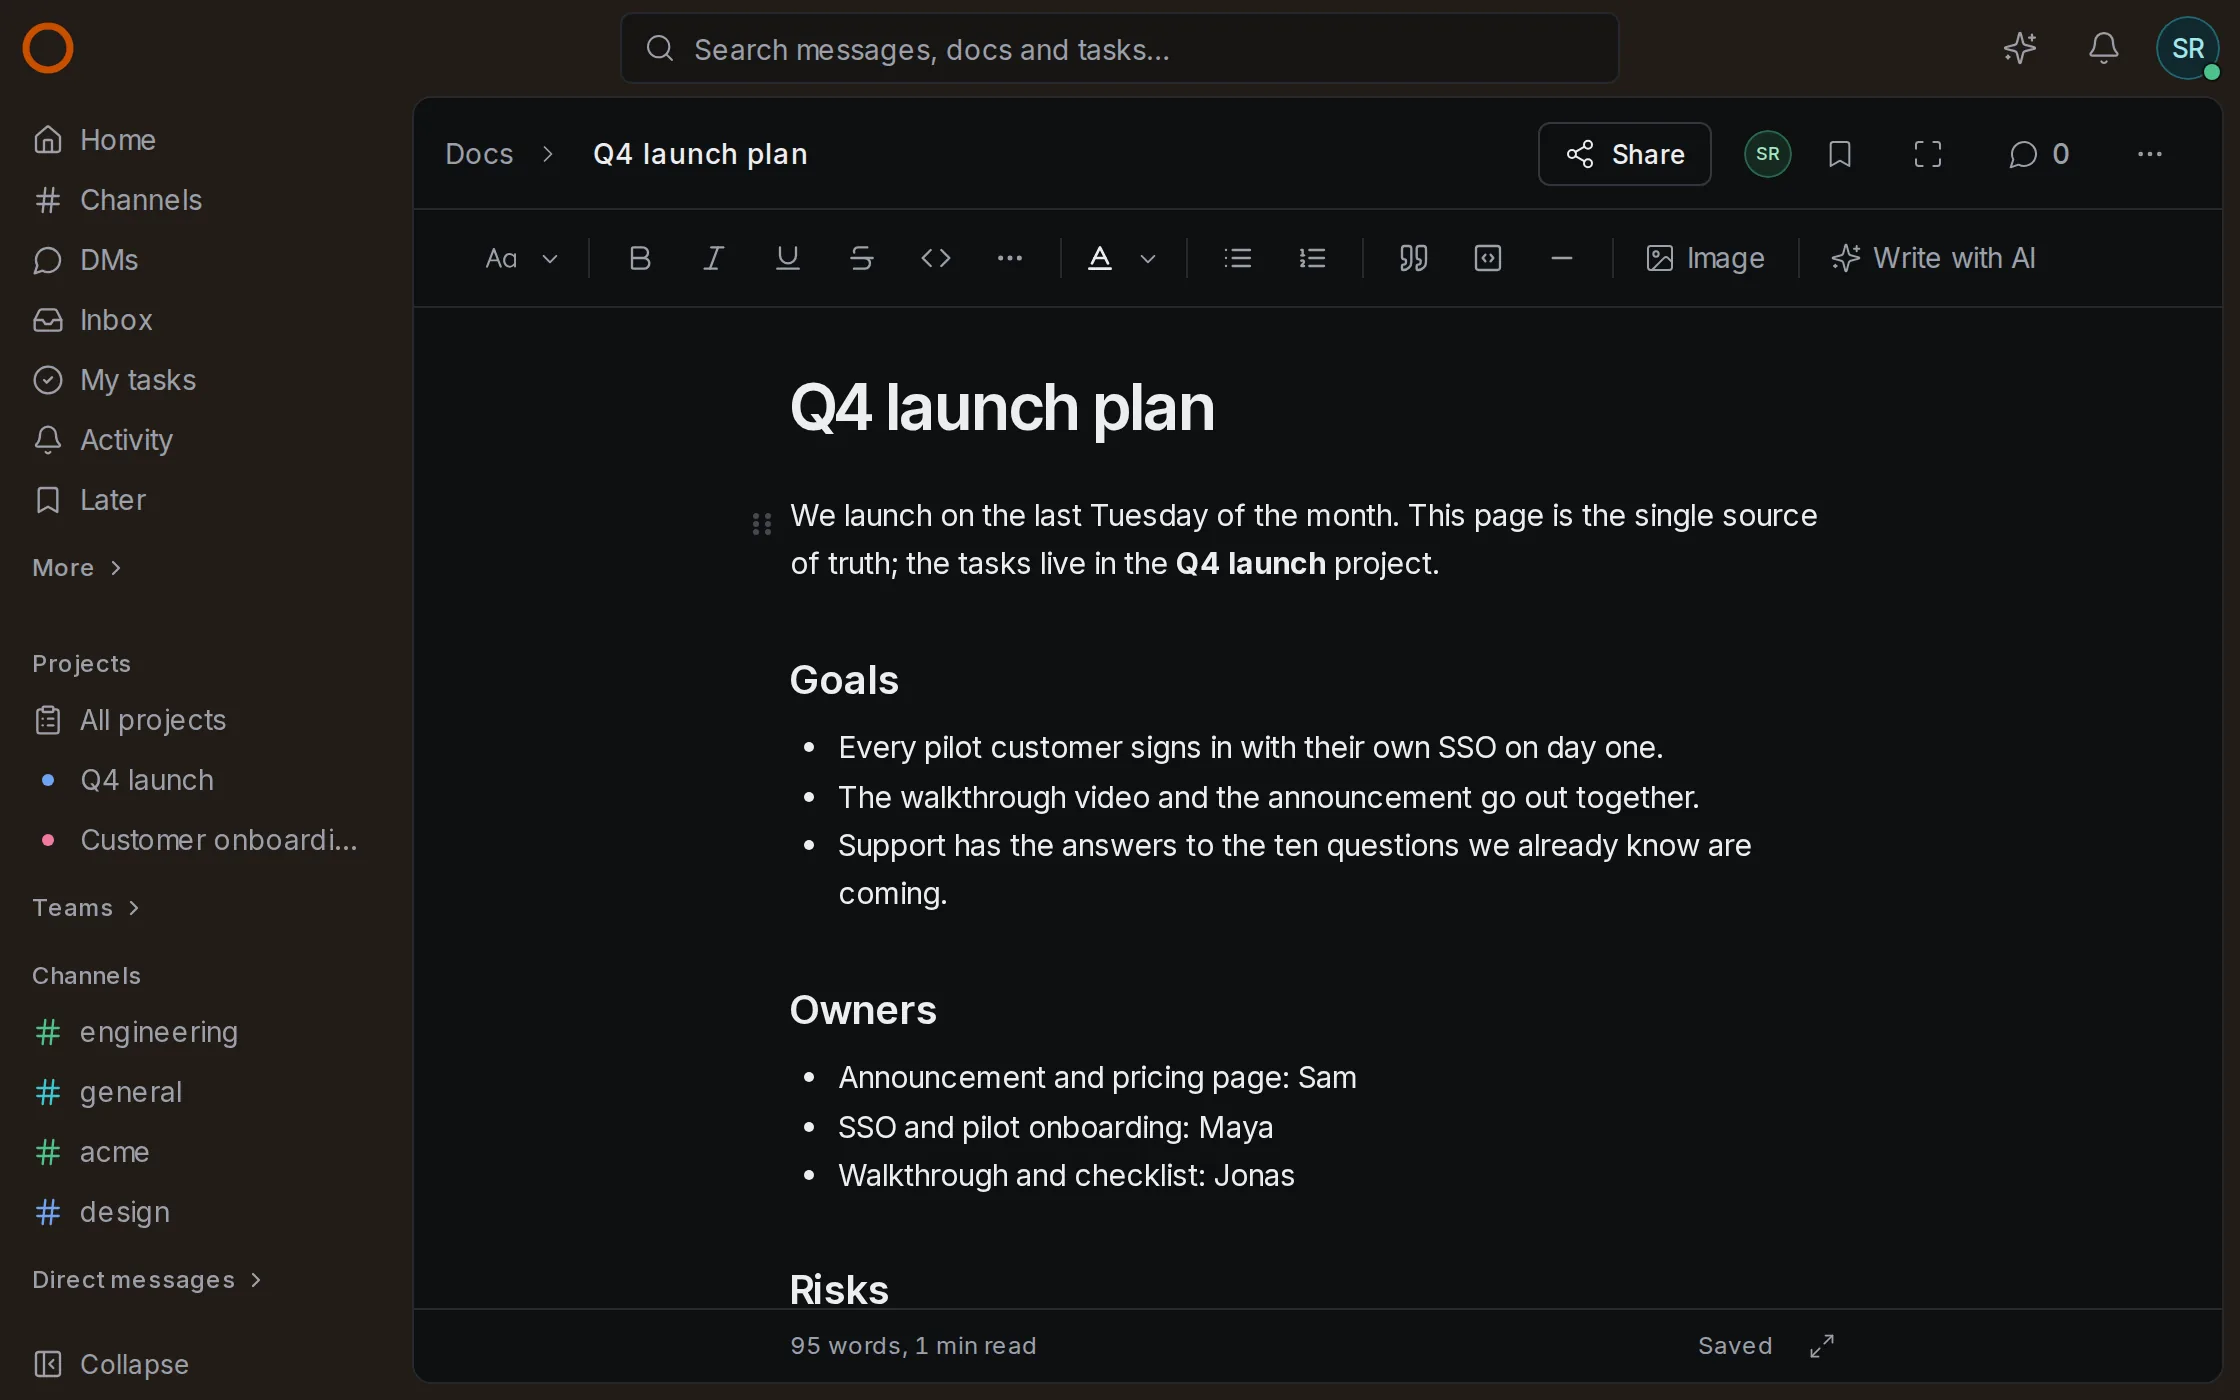
Task: Open the Activity feed
Action: click(206, 440)
